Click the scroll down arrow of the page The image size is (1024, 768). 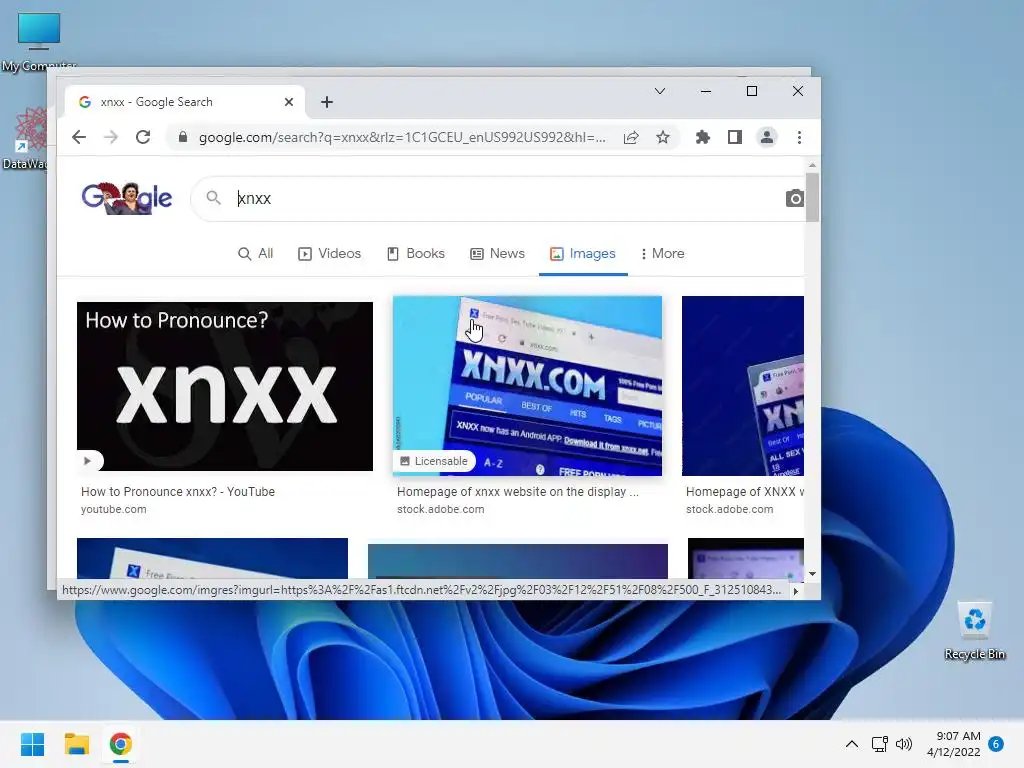[812, 573]
